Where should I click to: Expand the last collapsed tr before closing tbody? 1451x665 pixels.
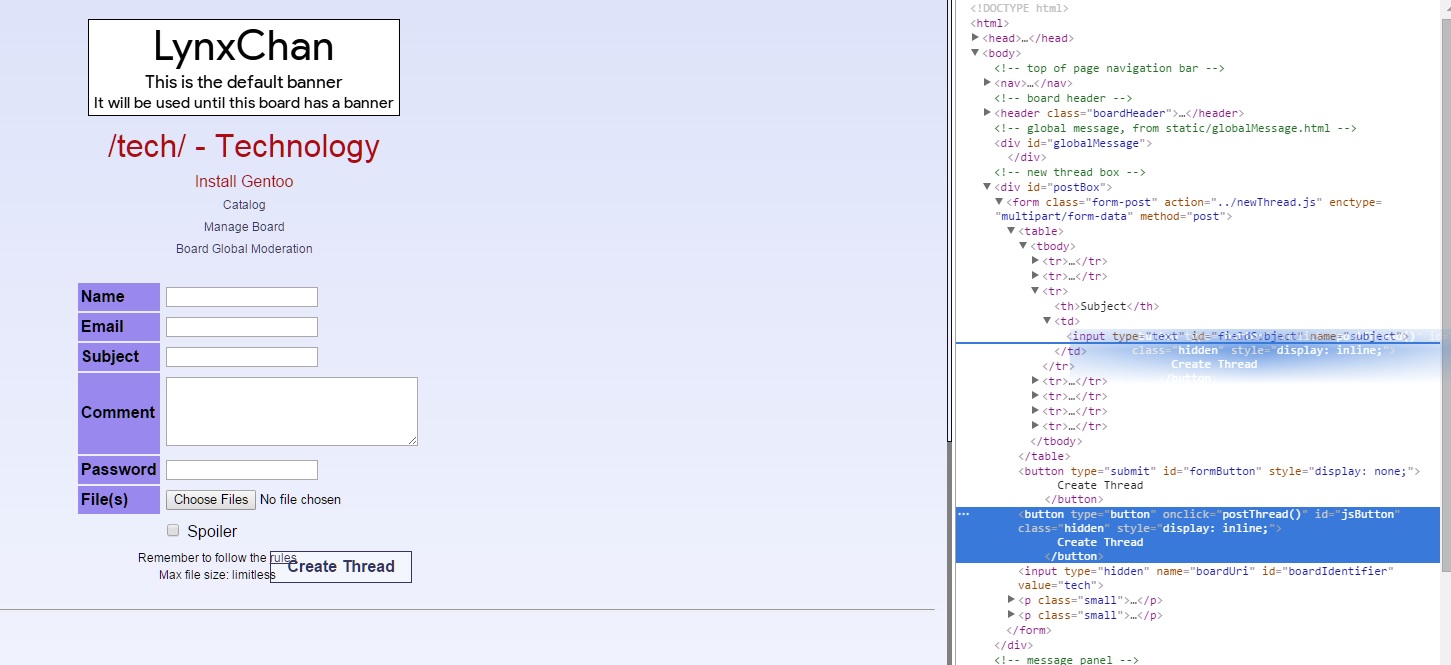1035,426
